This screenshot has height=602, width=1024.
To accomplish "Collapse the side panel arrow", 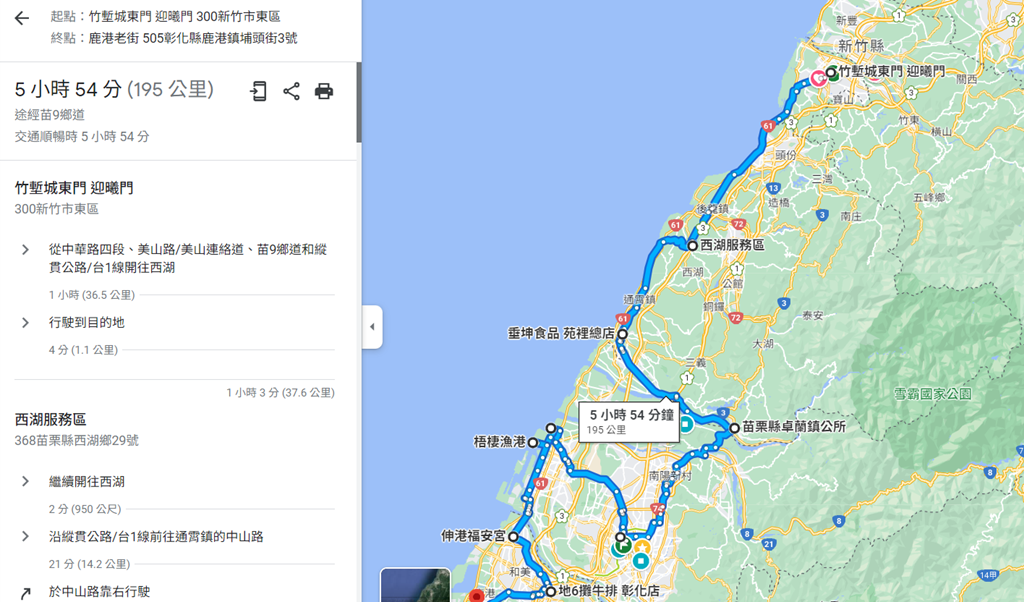I will pos(372,326).
